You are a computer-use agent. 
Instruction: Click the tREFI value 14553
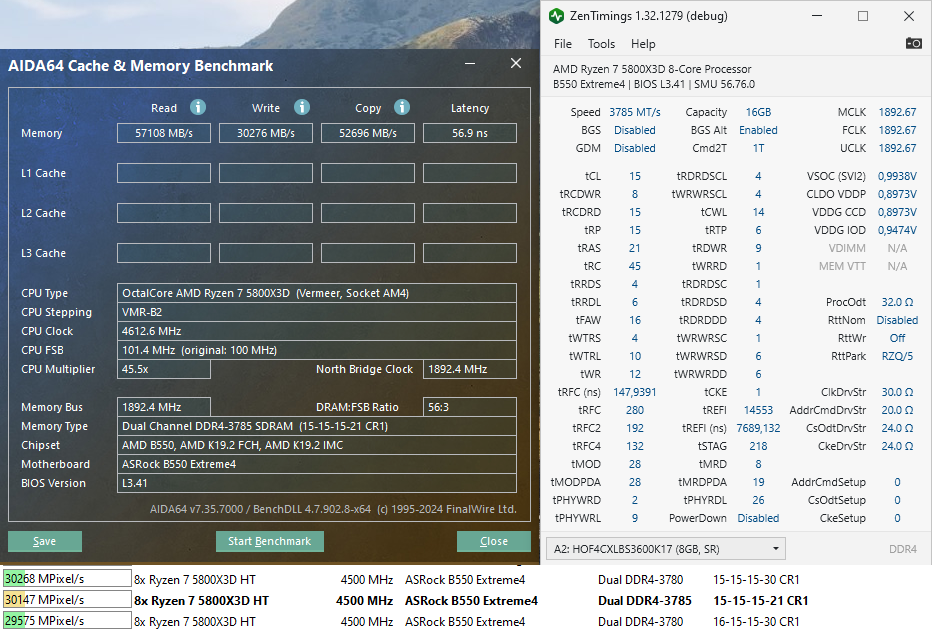click(x=758, y=410)
